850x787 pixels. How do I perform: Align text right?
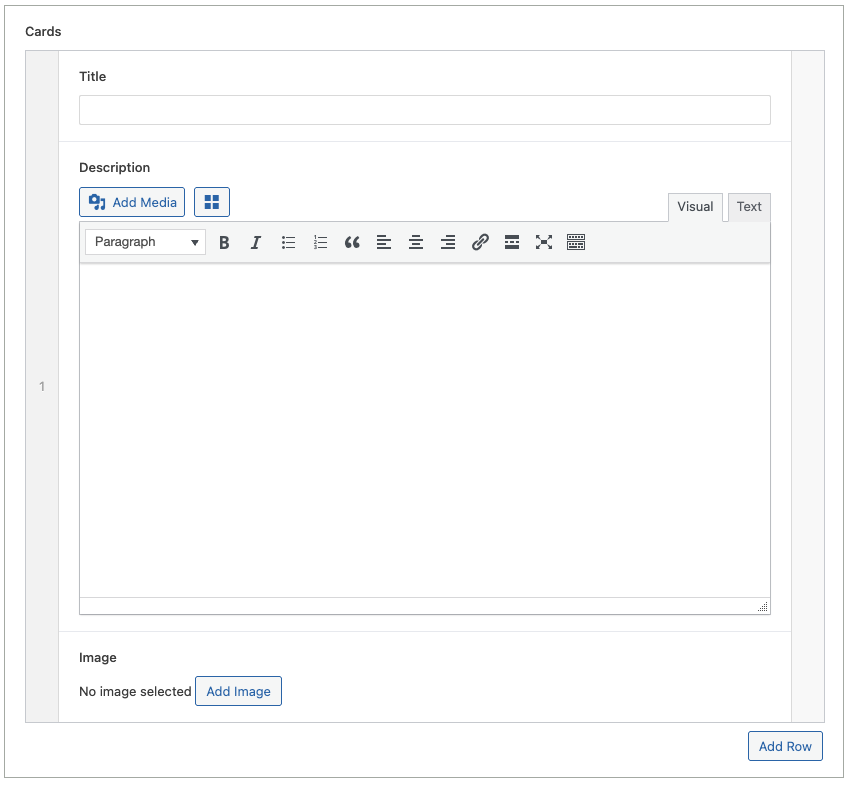(x=448, y=242)
